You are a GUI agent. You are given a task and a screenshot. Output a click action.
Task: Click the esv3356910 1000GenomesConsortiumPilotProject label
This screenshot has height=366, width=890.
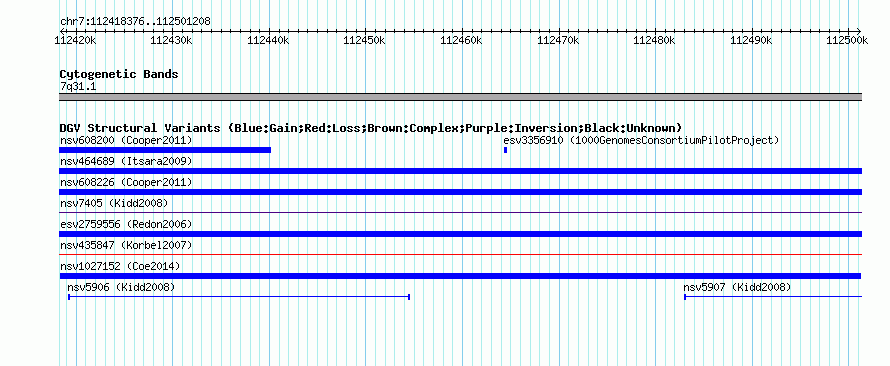click(641, 140)
